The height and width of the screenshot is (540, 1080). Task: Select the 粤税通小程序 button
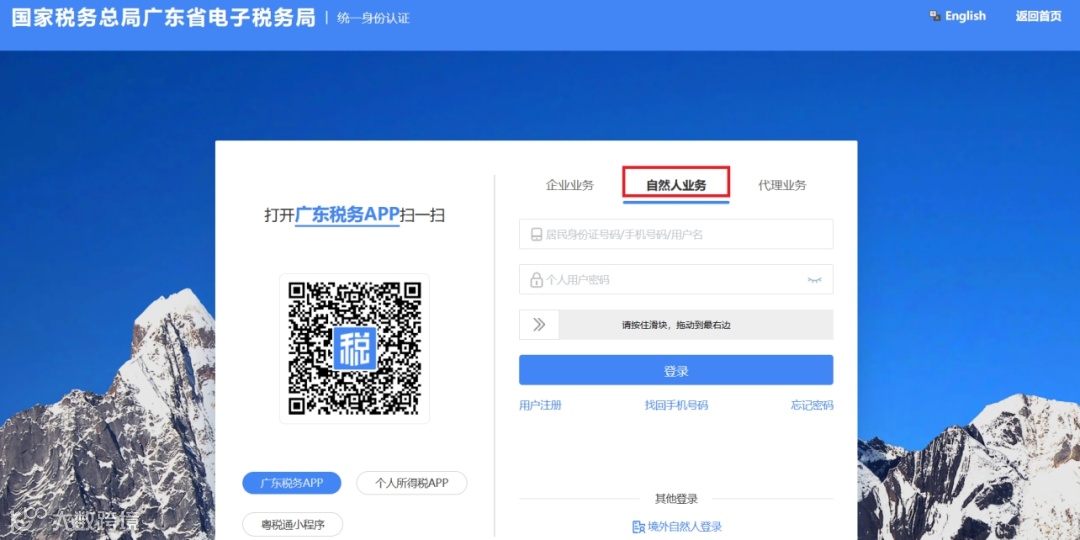click(292, 525)
